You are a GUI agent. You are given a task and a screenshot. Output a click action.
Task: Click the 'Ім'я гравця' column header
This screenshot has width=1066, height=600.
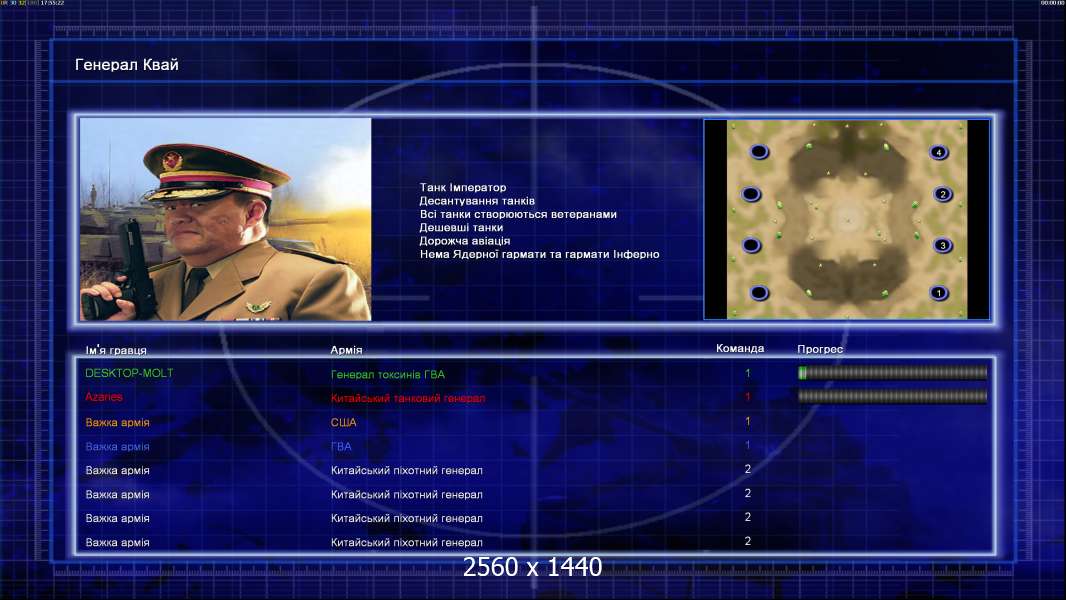click(116, 350)
